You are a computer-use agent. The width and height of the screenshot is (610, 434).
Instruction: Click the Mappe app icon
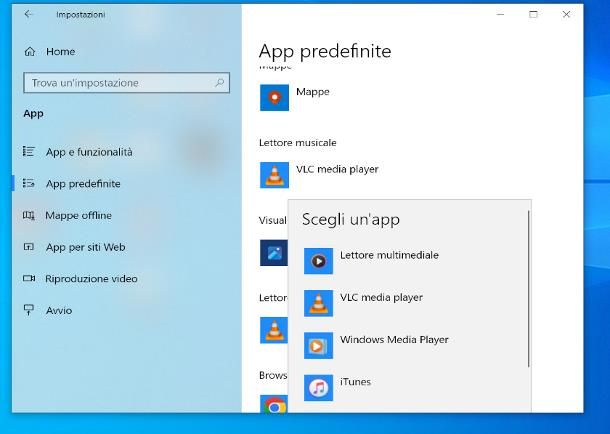274,97
